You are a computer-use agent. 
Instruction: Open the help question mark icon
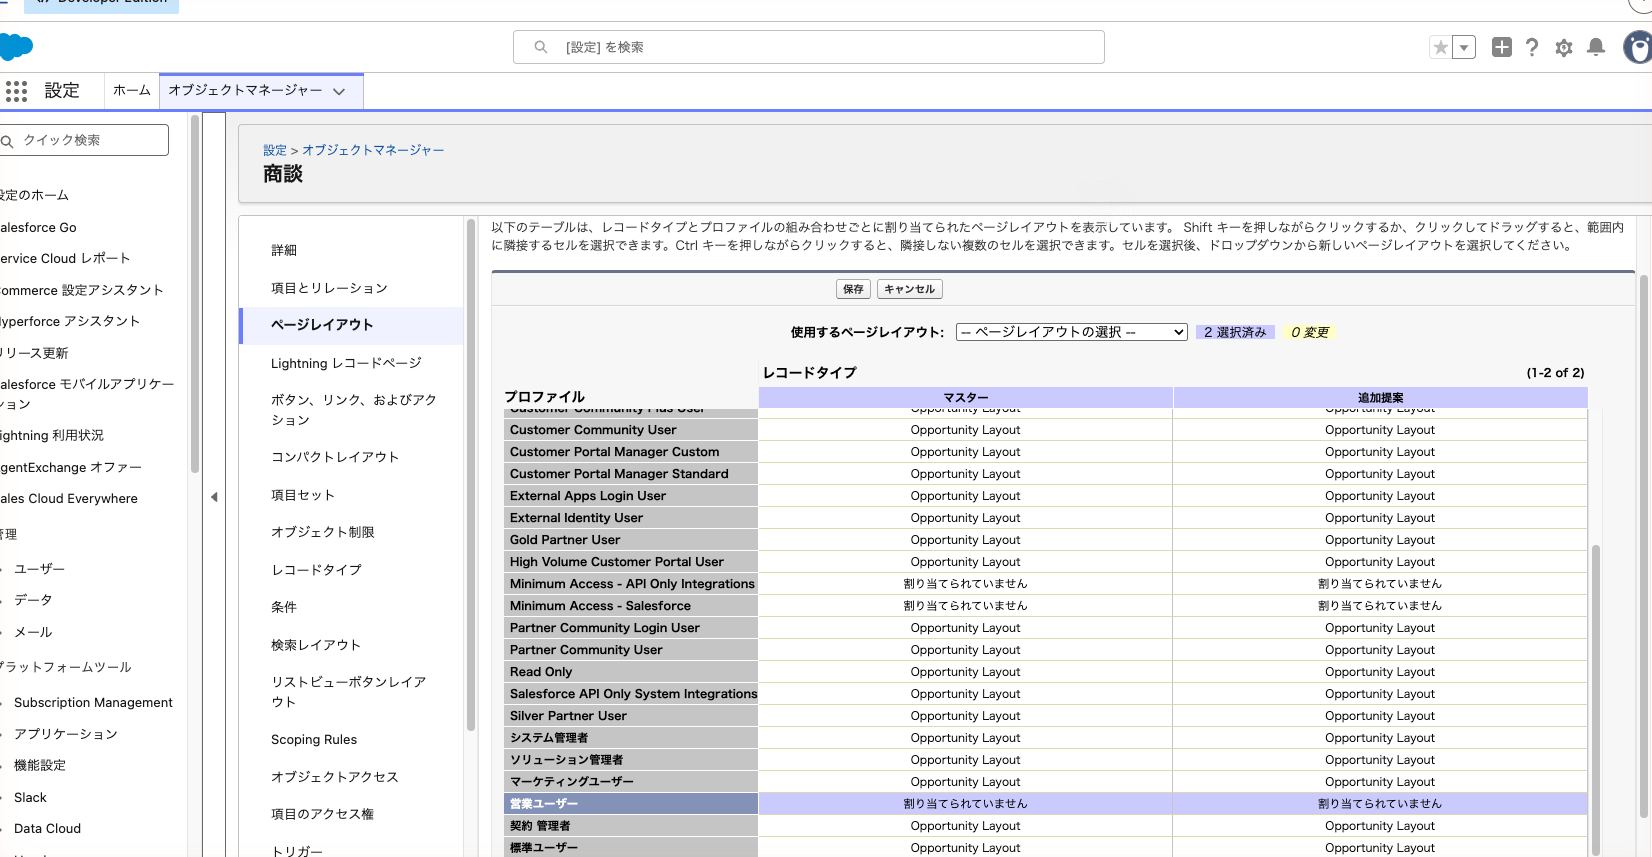(x=1532, y=47)
